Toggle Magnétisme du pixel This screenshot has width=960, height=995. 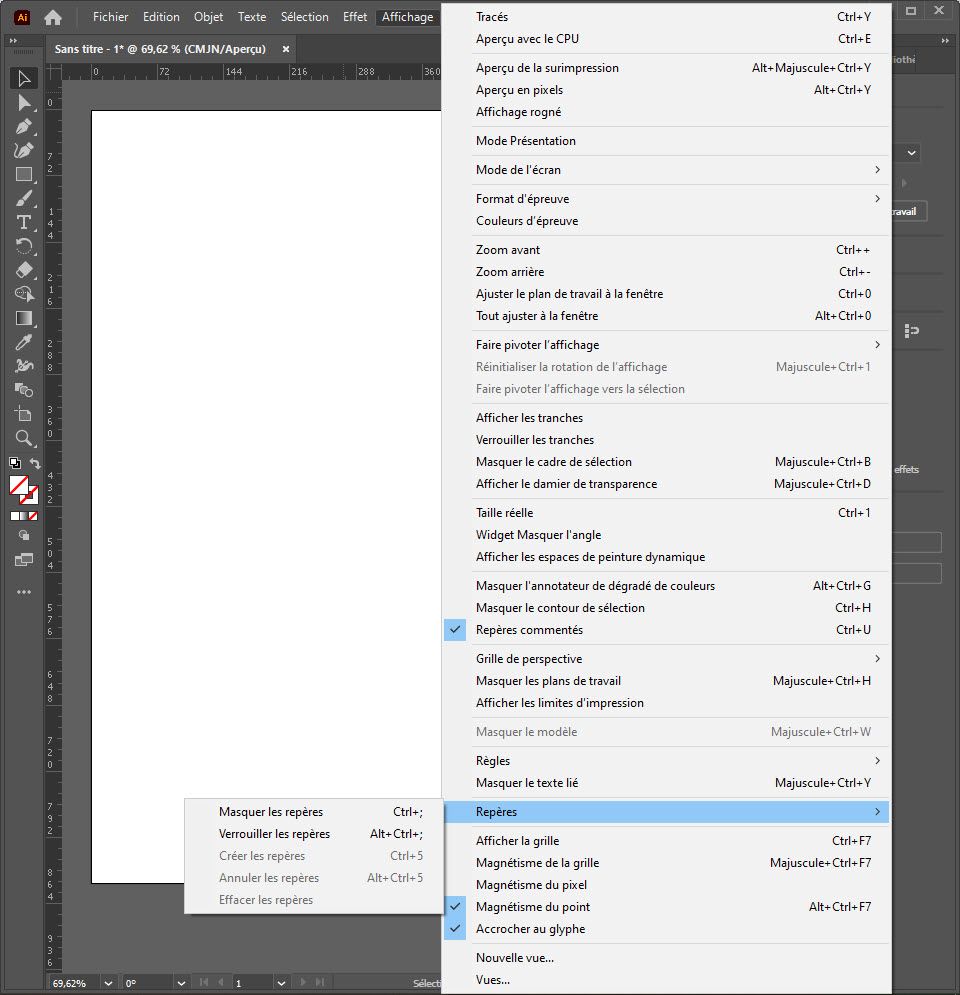[666, 885]
